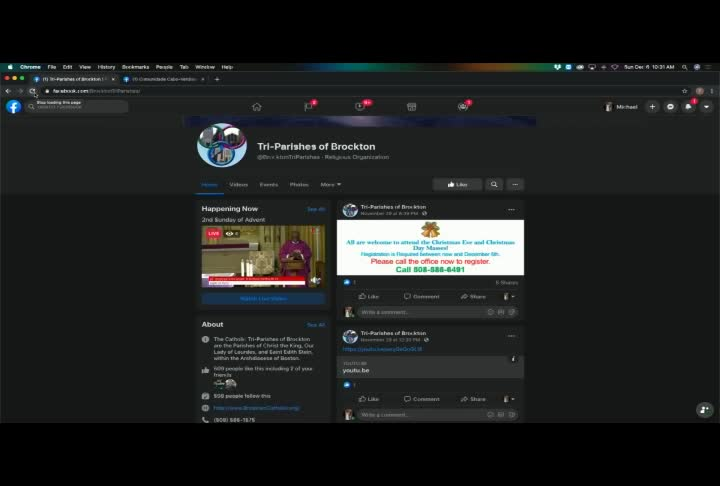Open options for Christmas Masses post
This screenshot has width=720, height=486.
pyautogui.click(x=511, y=210)
